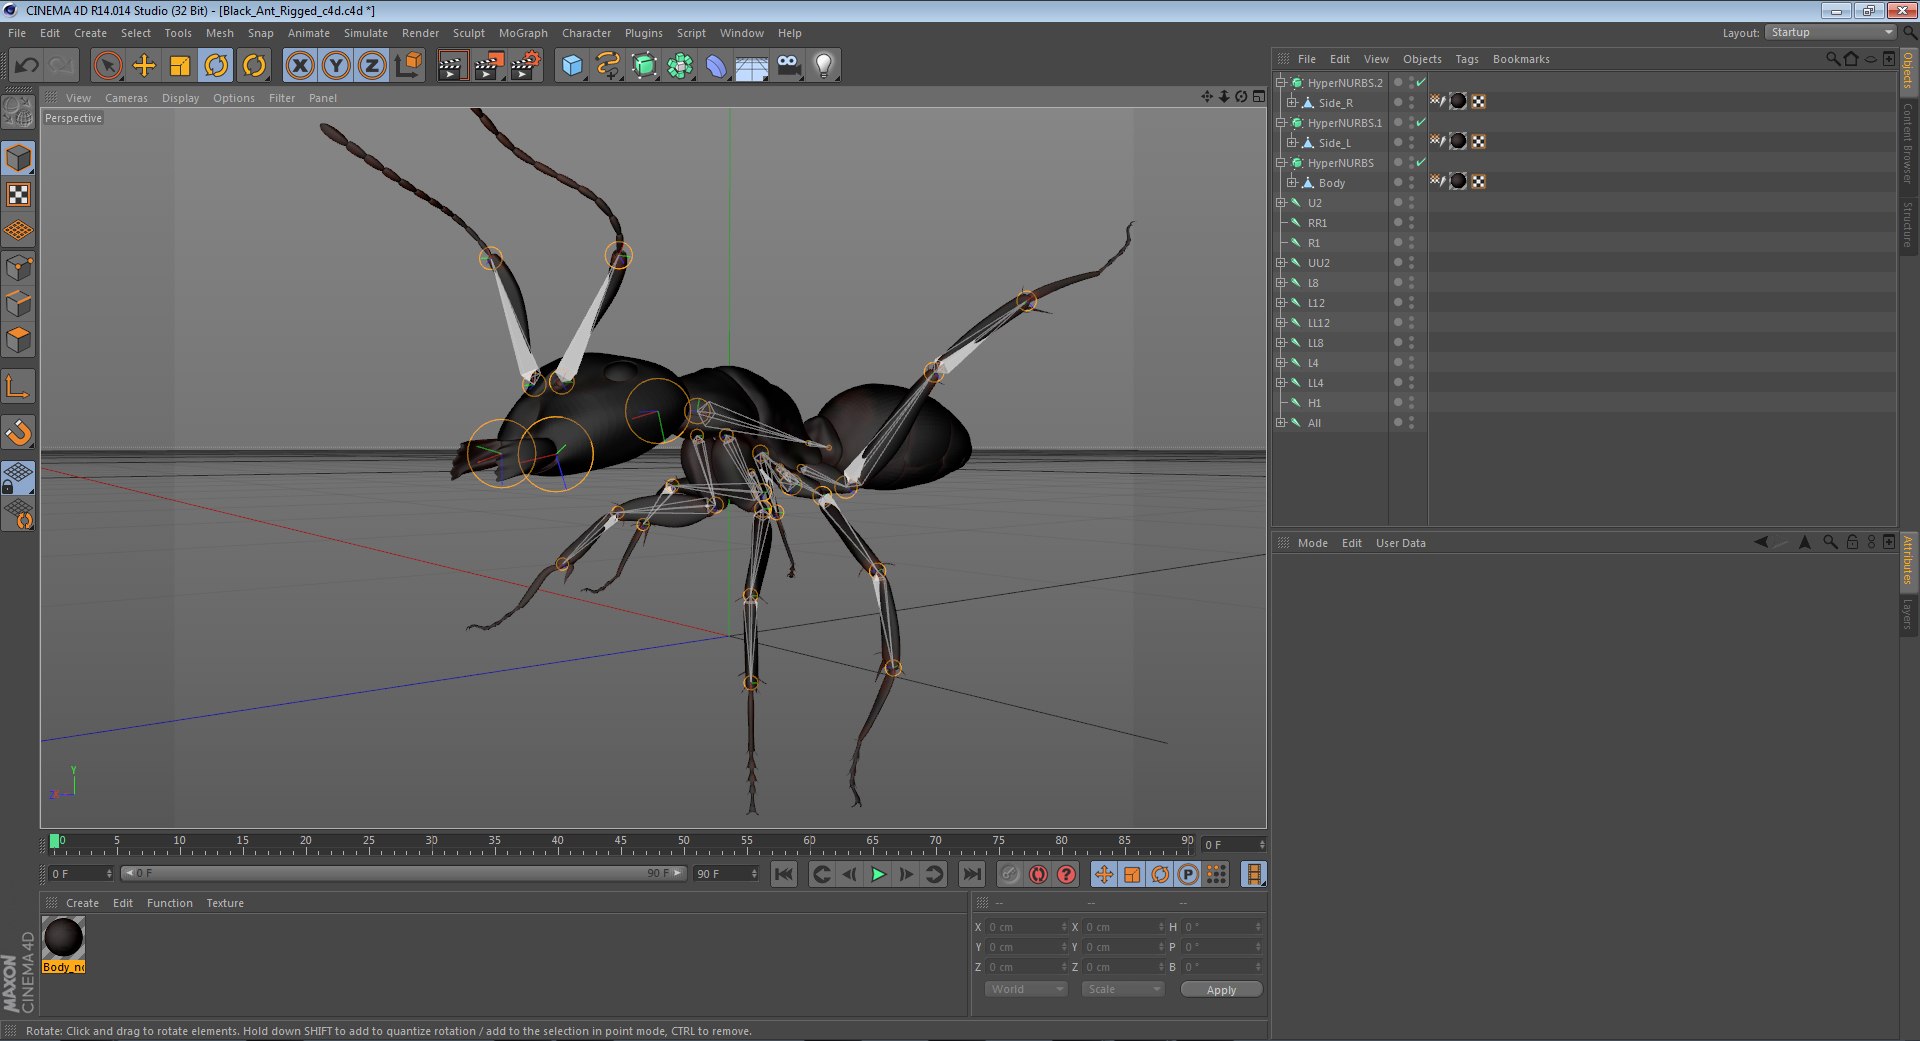
Task: Select the Scale tool icon
Action: point(180,66)
